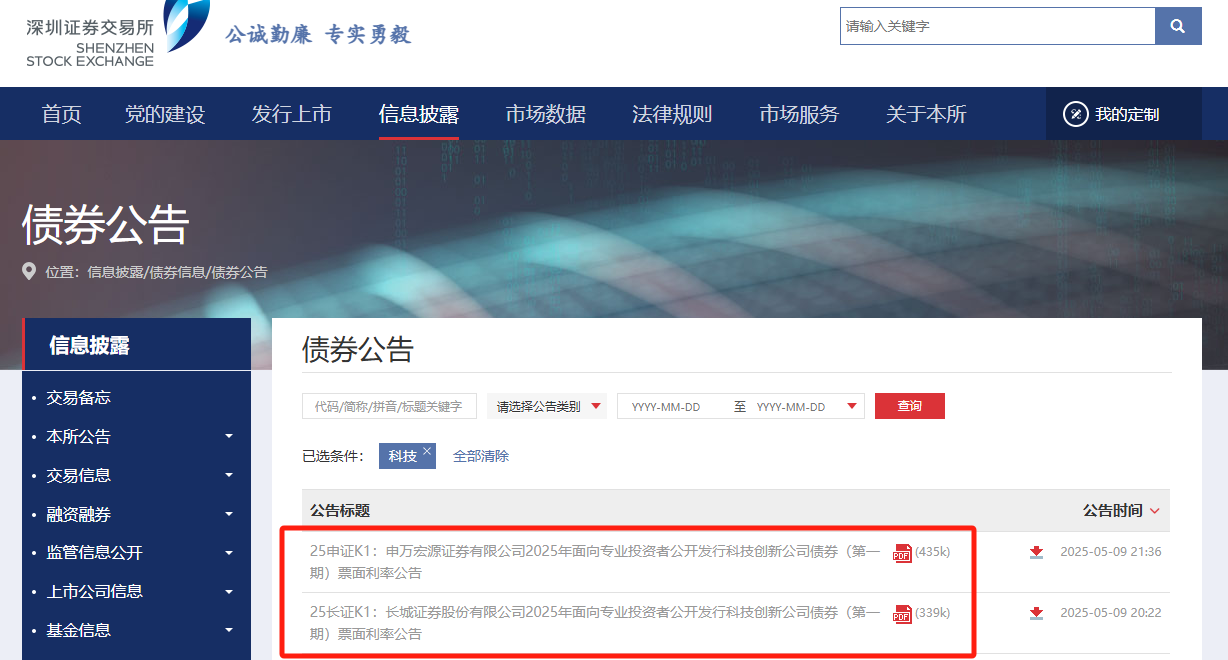The height and width of the screenshot is (660, 1228).
Task: Remove the 科技 filter tag
Action: pos(427,452)
